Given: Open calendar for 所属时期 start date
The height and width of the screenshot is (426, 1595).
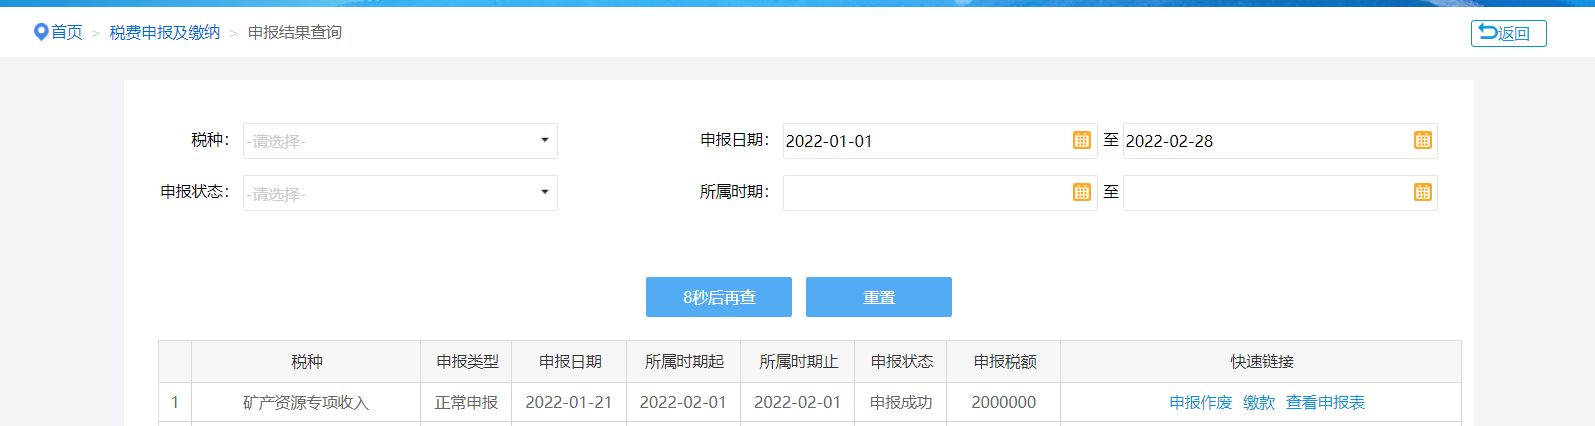Looking at the screenshot, I should 1081,192.
